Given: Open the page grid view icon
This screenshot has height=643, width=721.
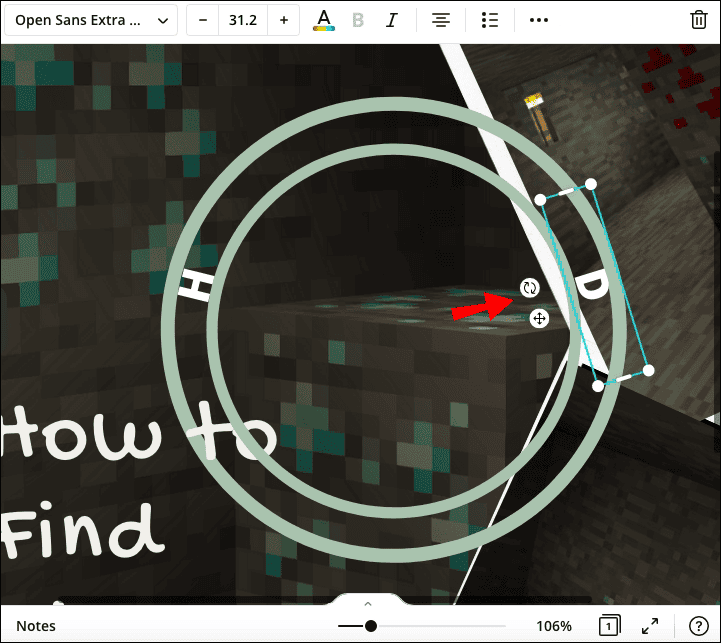Looking at the screenshot, I should tap(608, 626).
